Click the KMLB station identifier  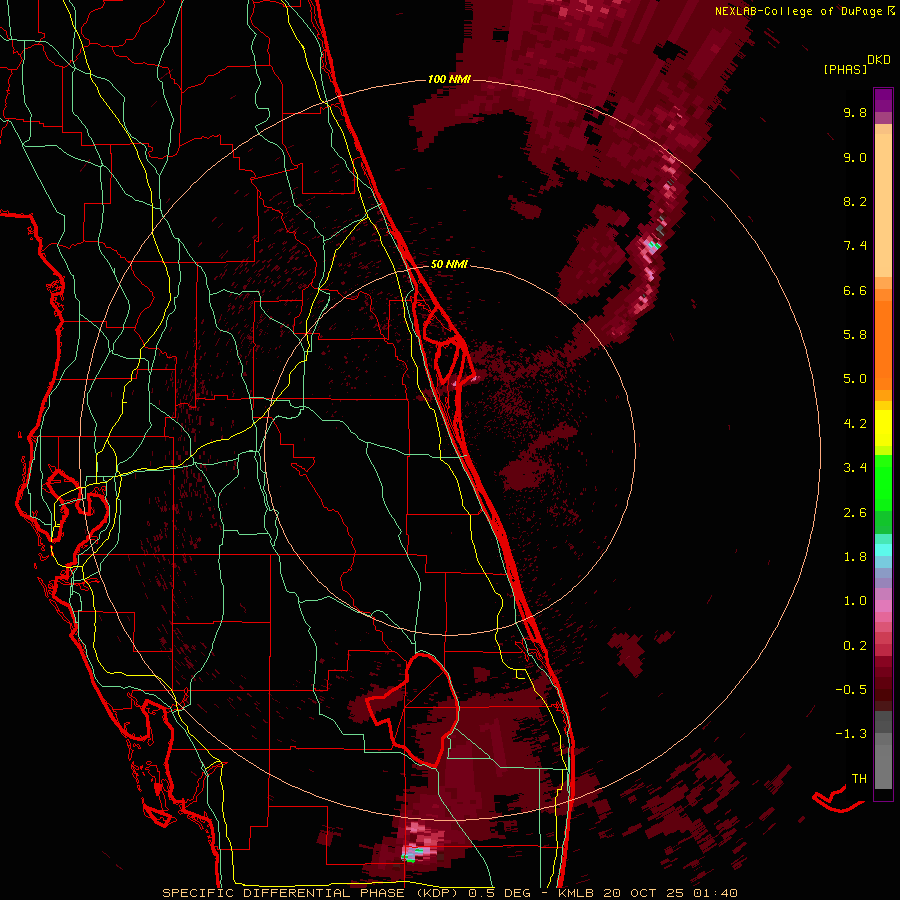pos(575,893)
